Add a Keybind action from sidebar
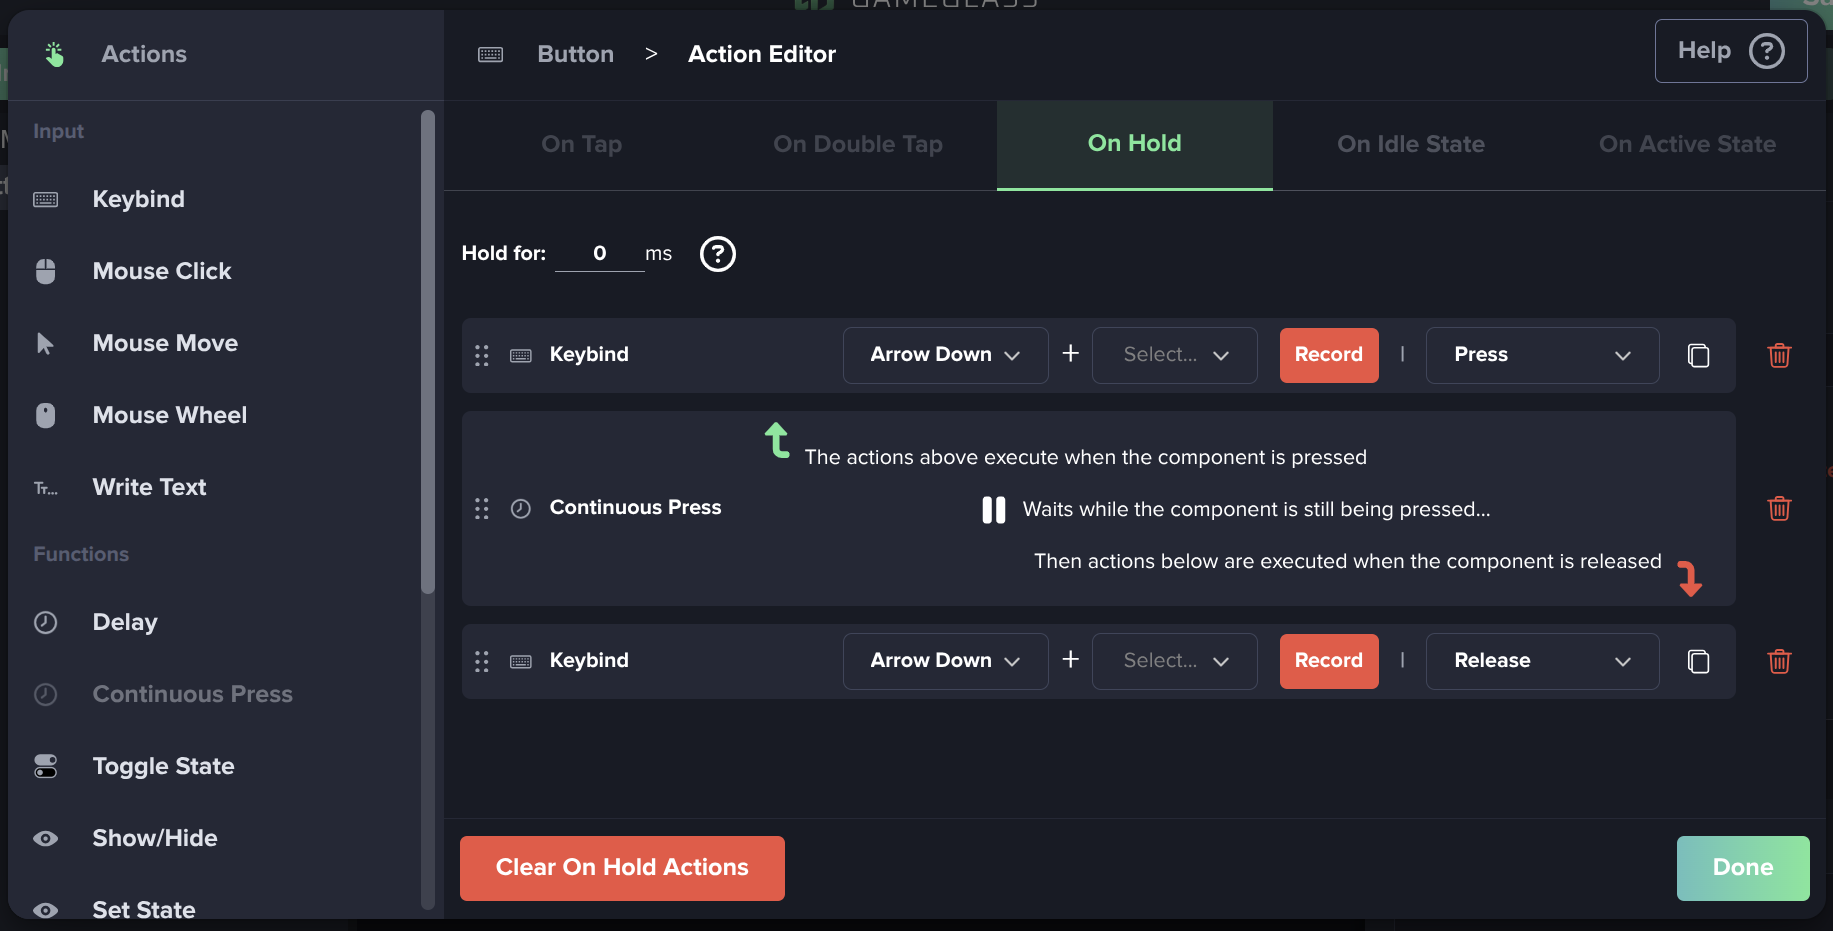This screenshot has width=1833, height=931. (138, 199)
